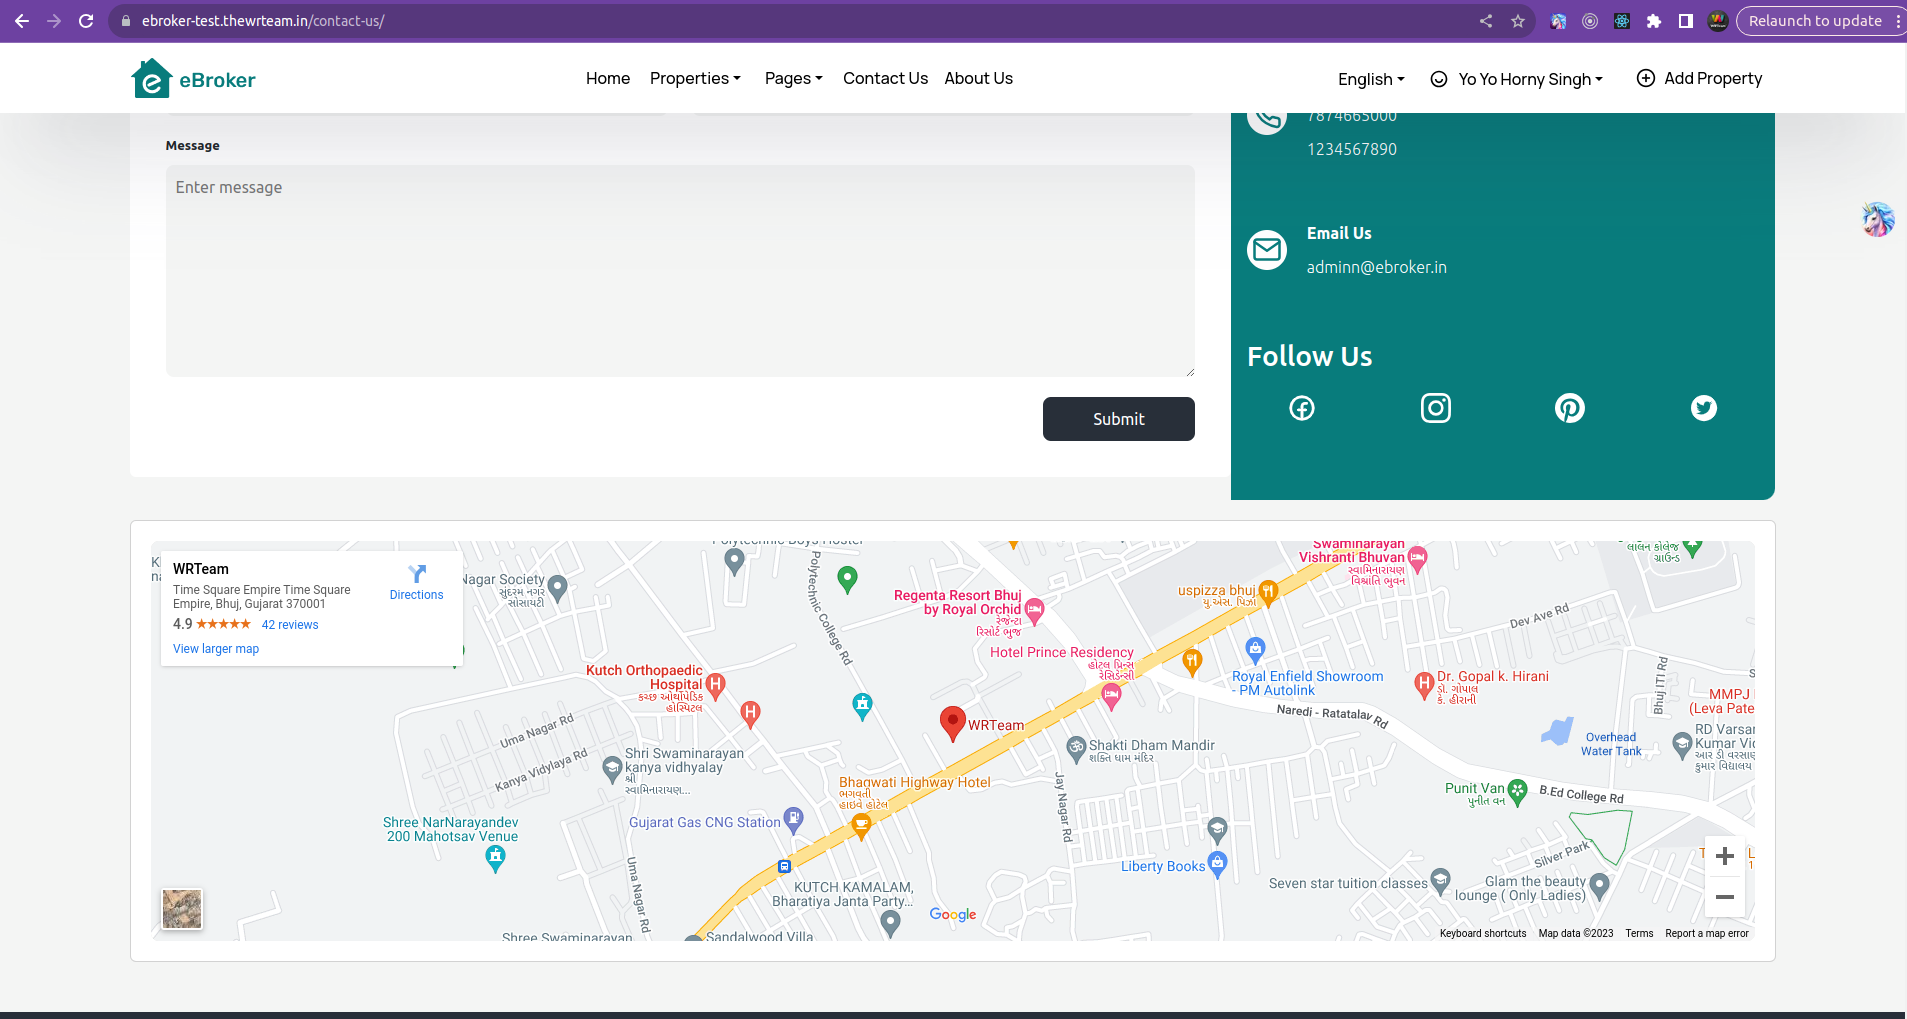Viewport: 1907px width, 1019px height.
Task: Click the eBroker logo
Action: click(x=193, y=79)
